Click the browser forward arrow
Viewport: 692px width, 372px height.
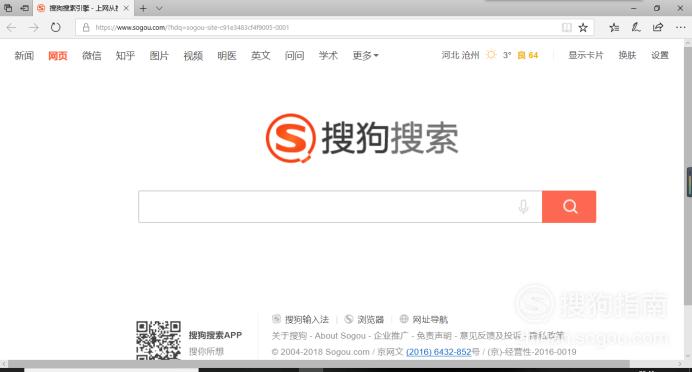point(34,27)
